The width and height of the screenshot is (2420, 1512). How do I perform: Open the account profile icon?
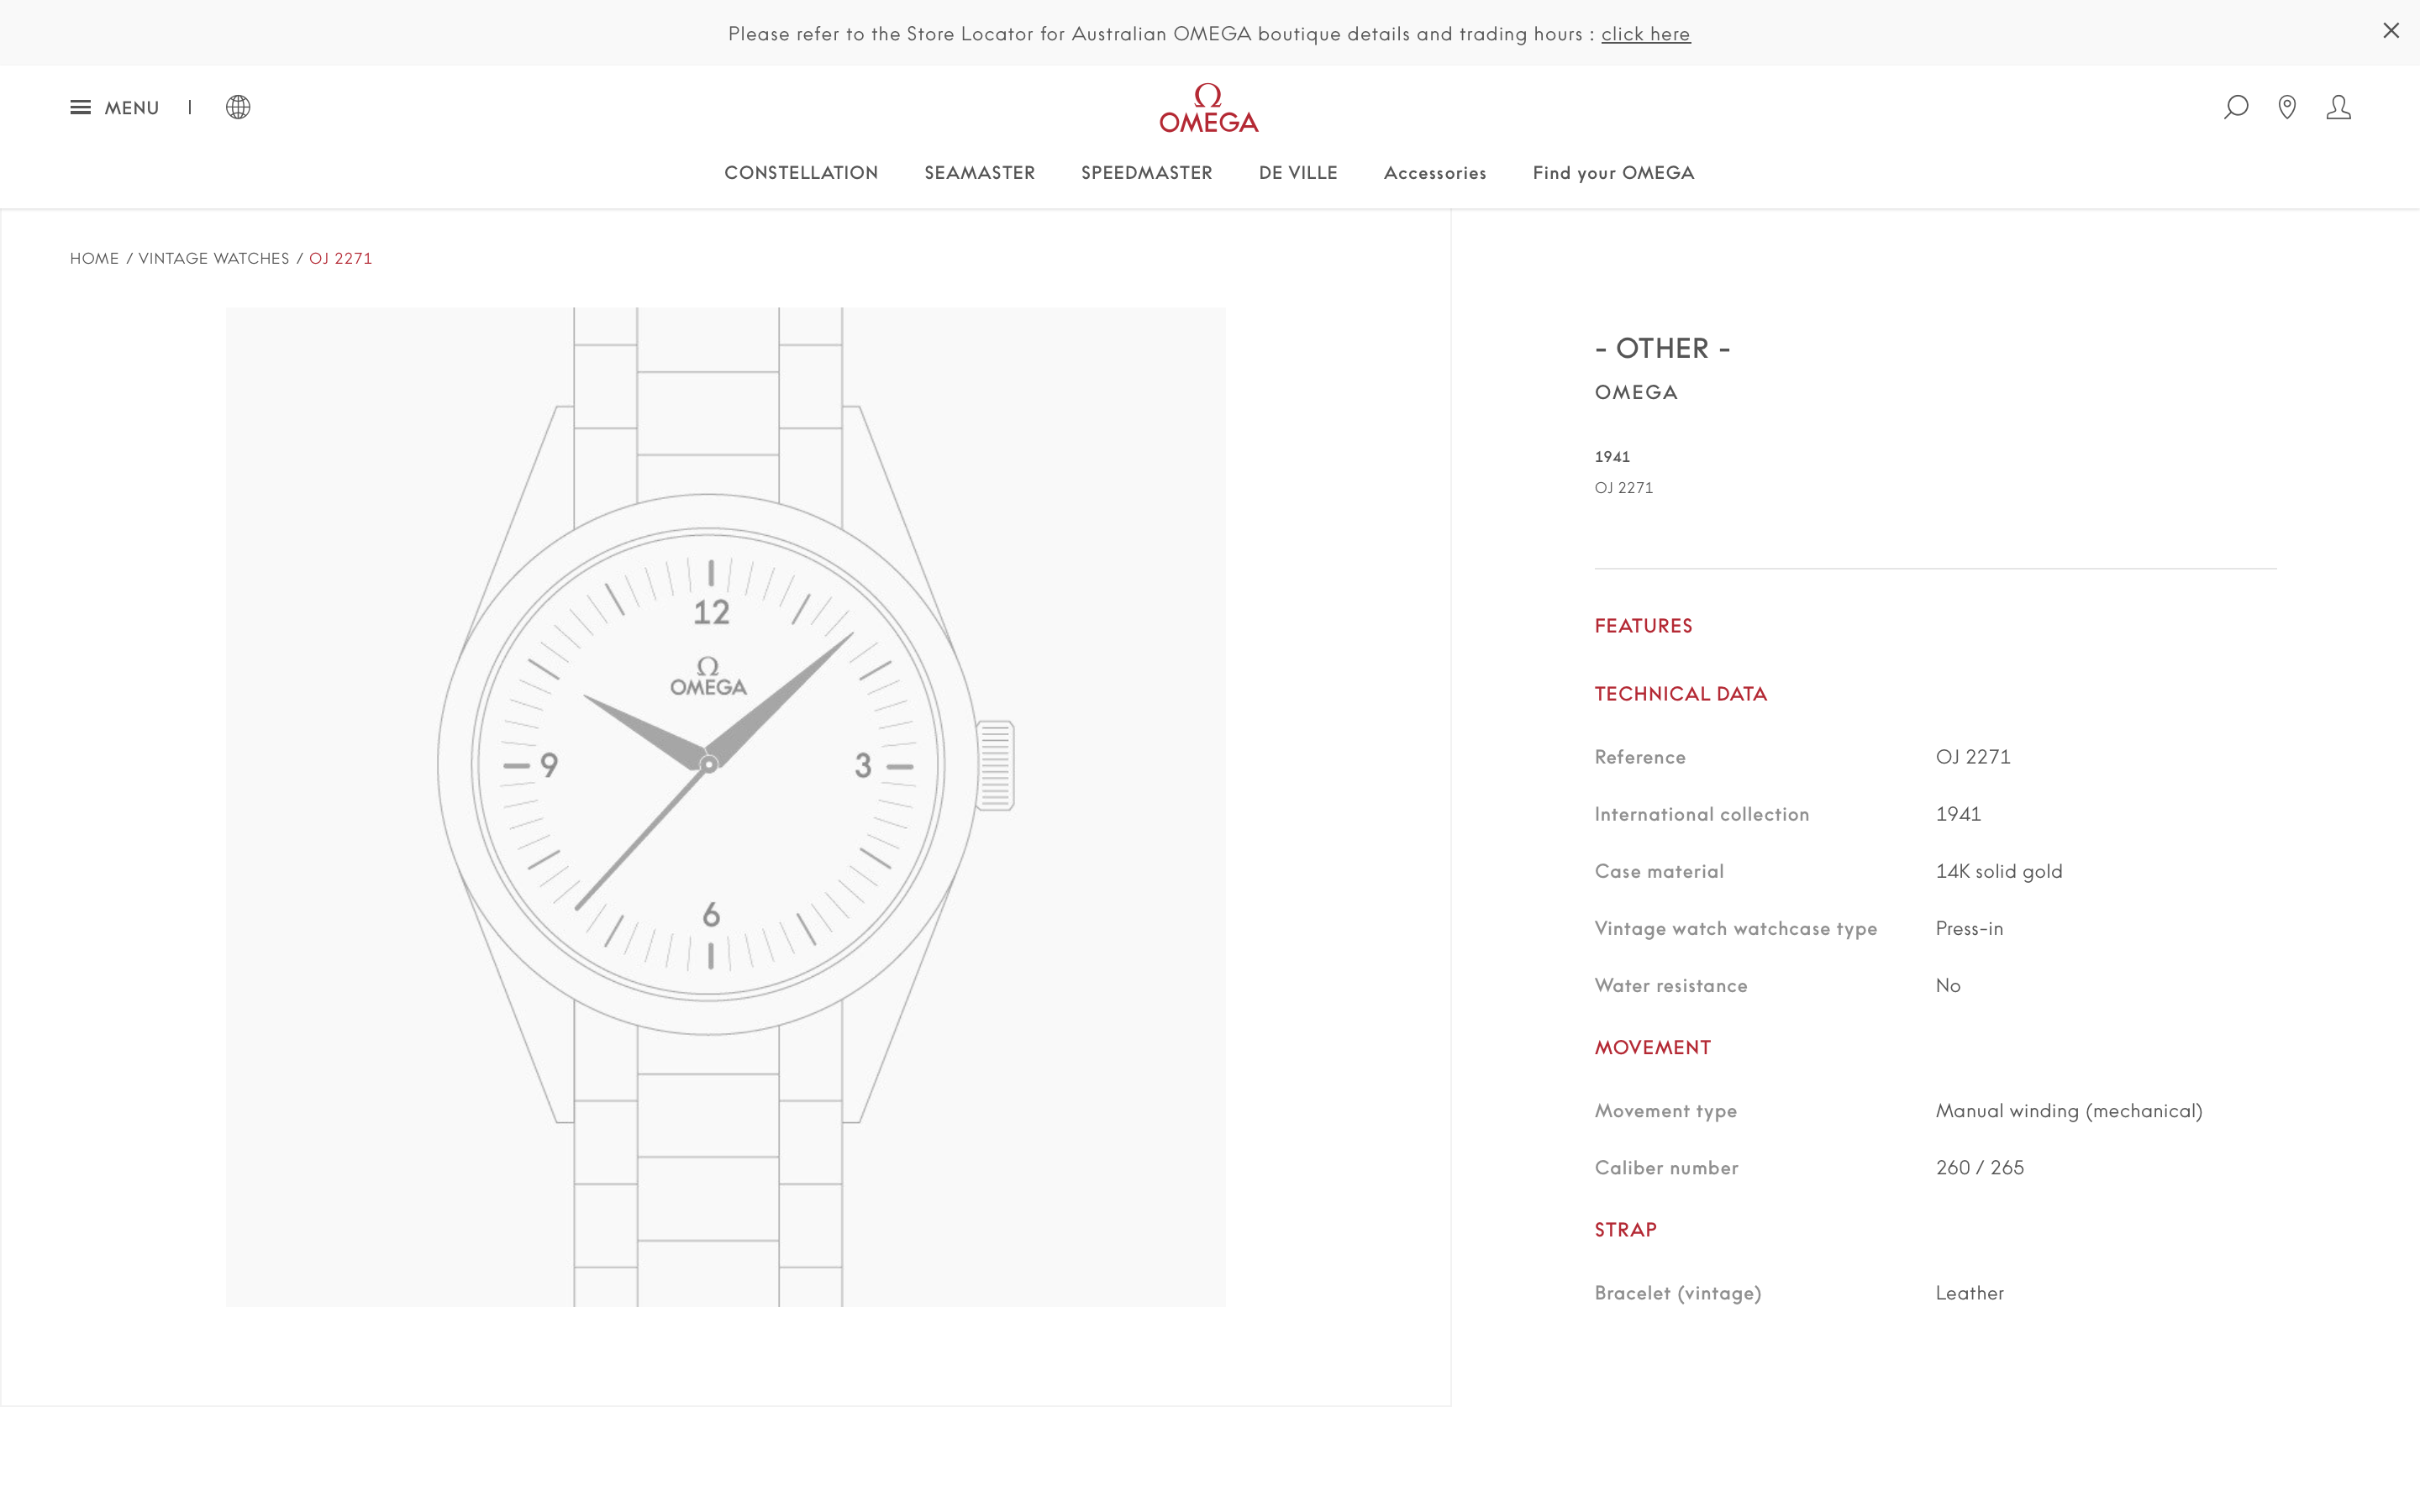[x=2338, y=107]
